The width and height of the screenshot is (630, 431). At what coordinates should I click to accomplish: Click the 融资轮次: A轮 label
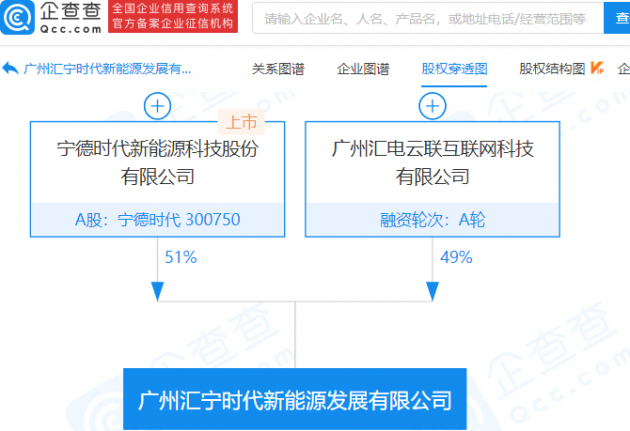pos(432,220)
